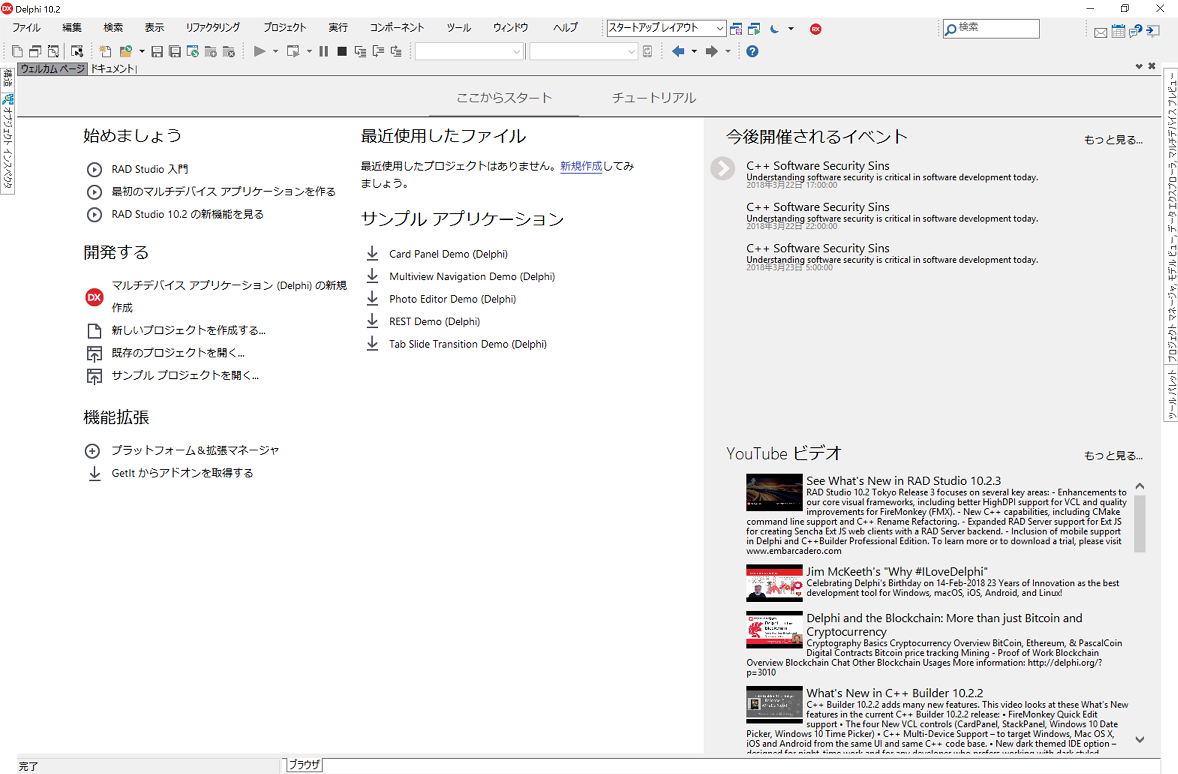Click the Step Over debug icon

[x=378, y=51]
